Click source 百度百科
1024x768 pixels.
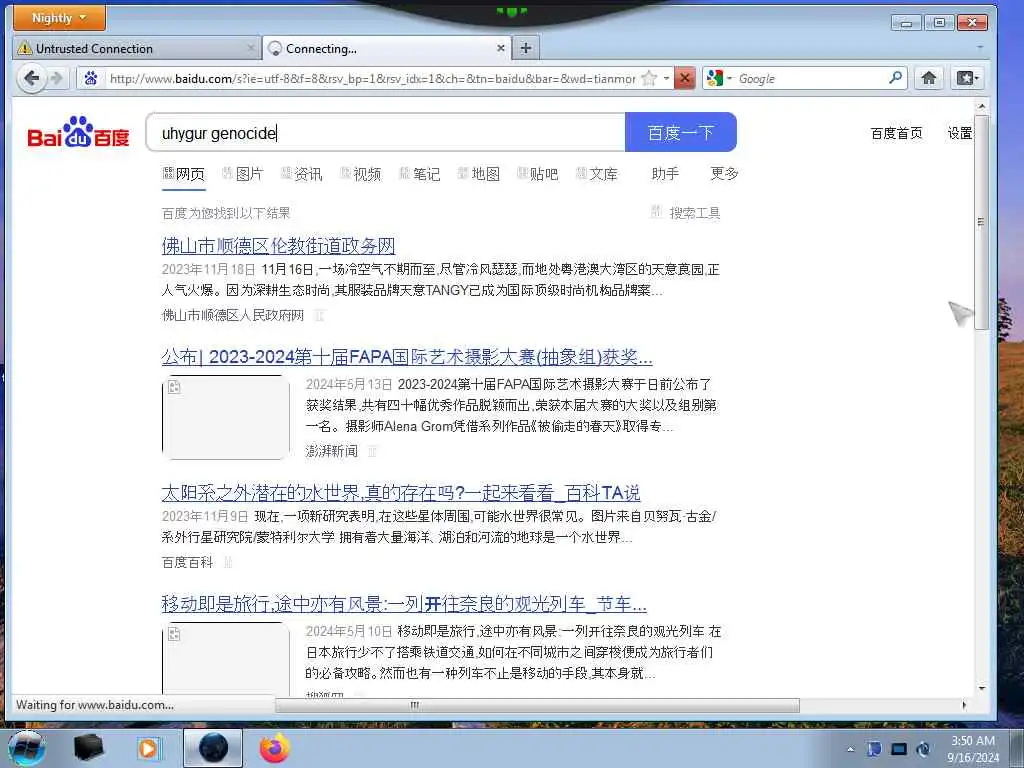pos(187,562)
